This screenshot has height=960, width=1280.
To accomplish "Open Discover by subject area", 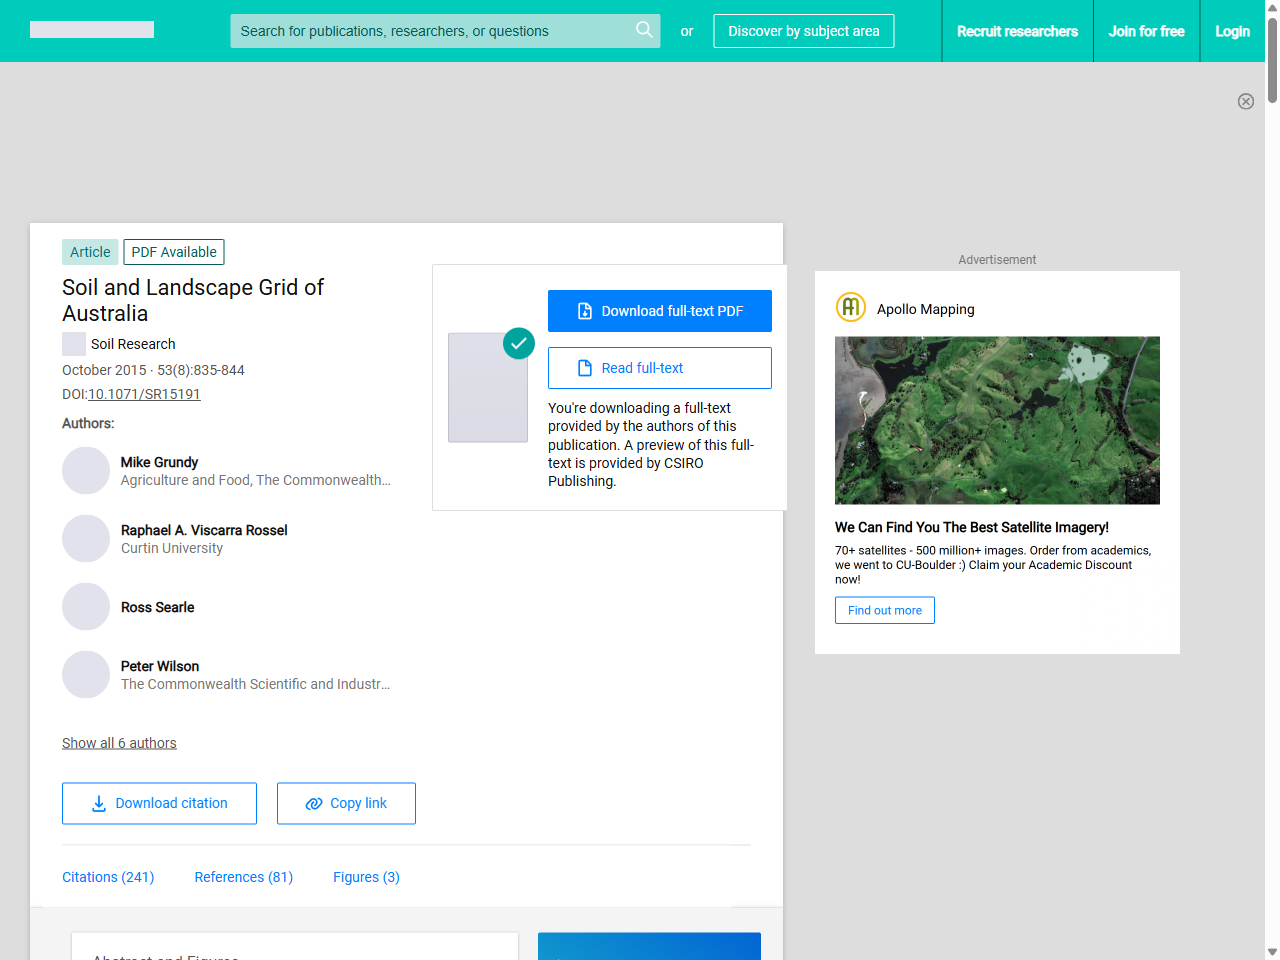I will 803,31.
